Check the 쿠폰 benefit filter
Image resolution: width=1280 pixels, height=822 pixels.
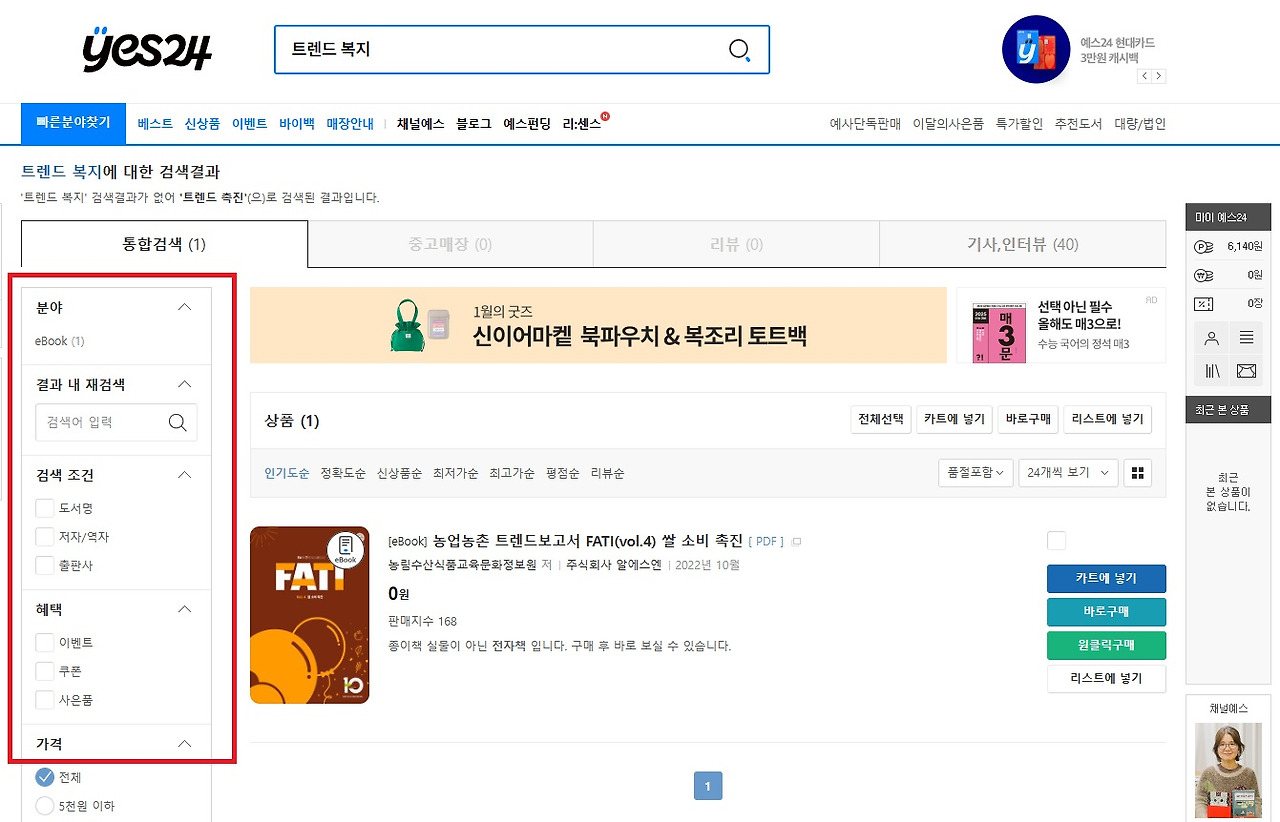44,671
